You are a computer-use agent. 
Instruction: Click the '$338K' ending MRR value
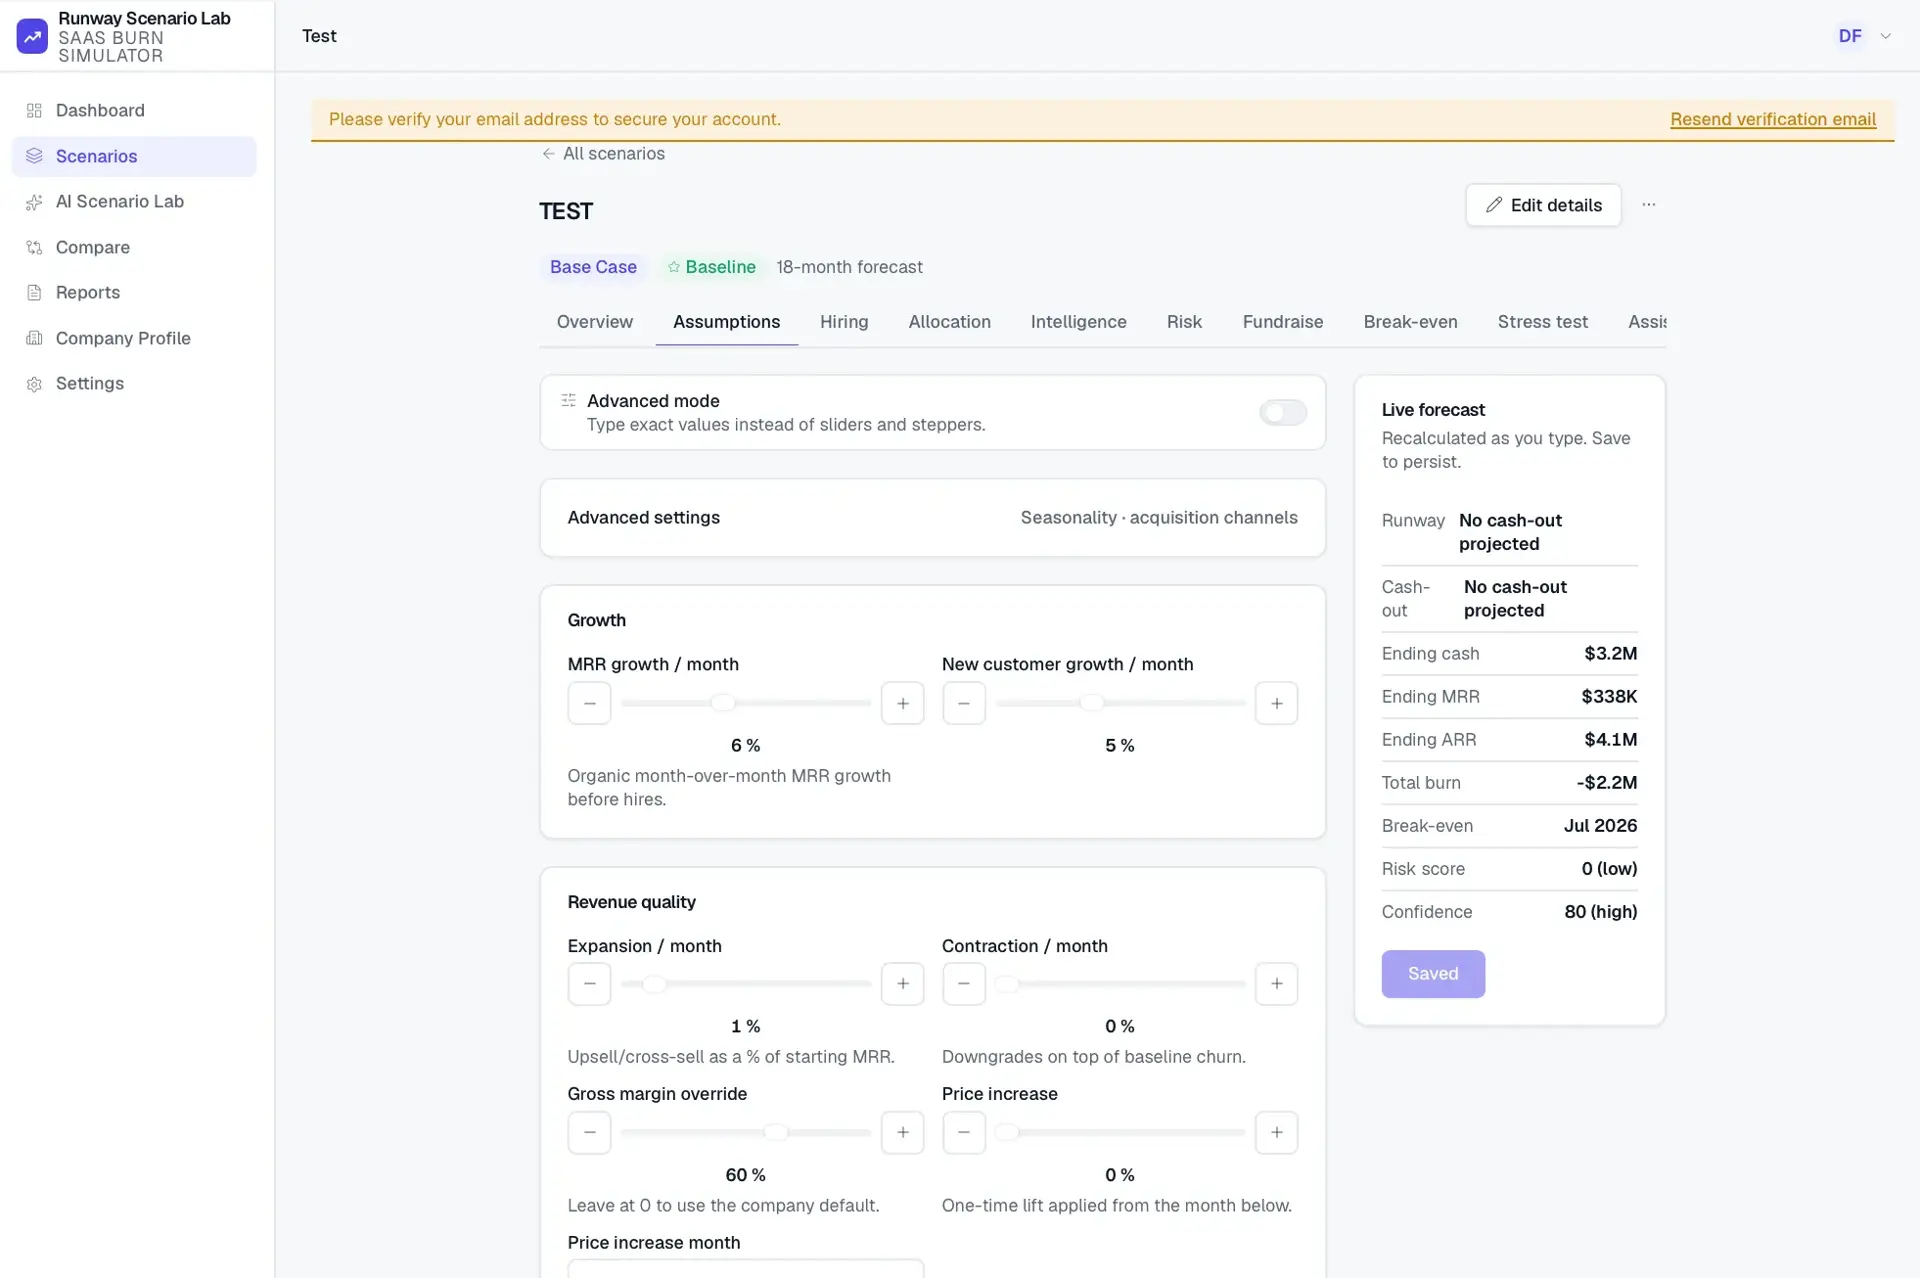click(1608, 697)
